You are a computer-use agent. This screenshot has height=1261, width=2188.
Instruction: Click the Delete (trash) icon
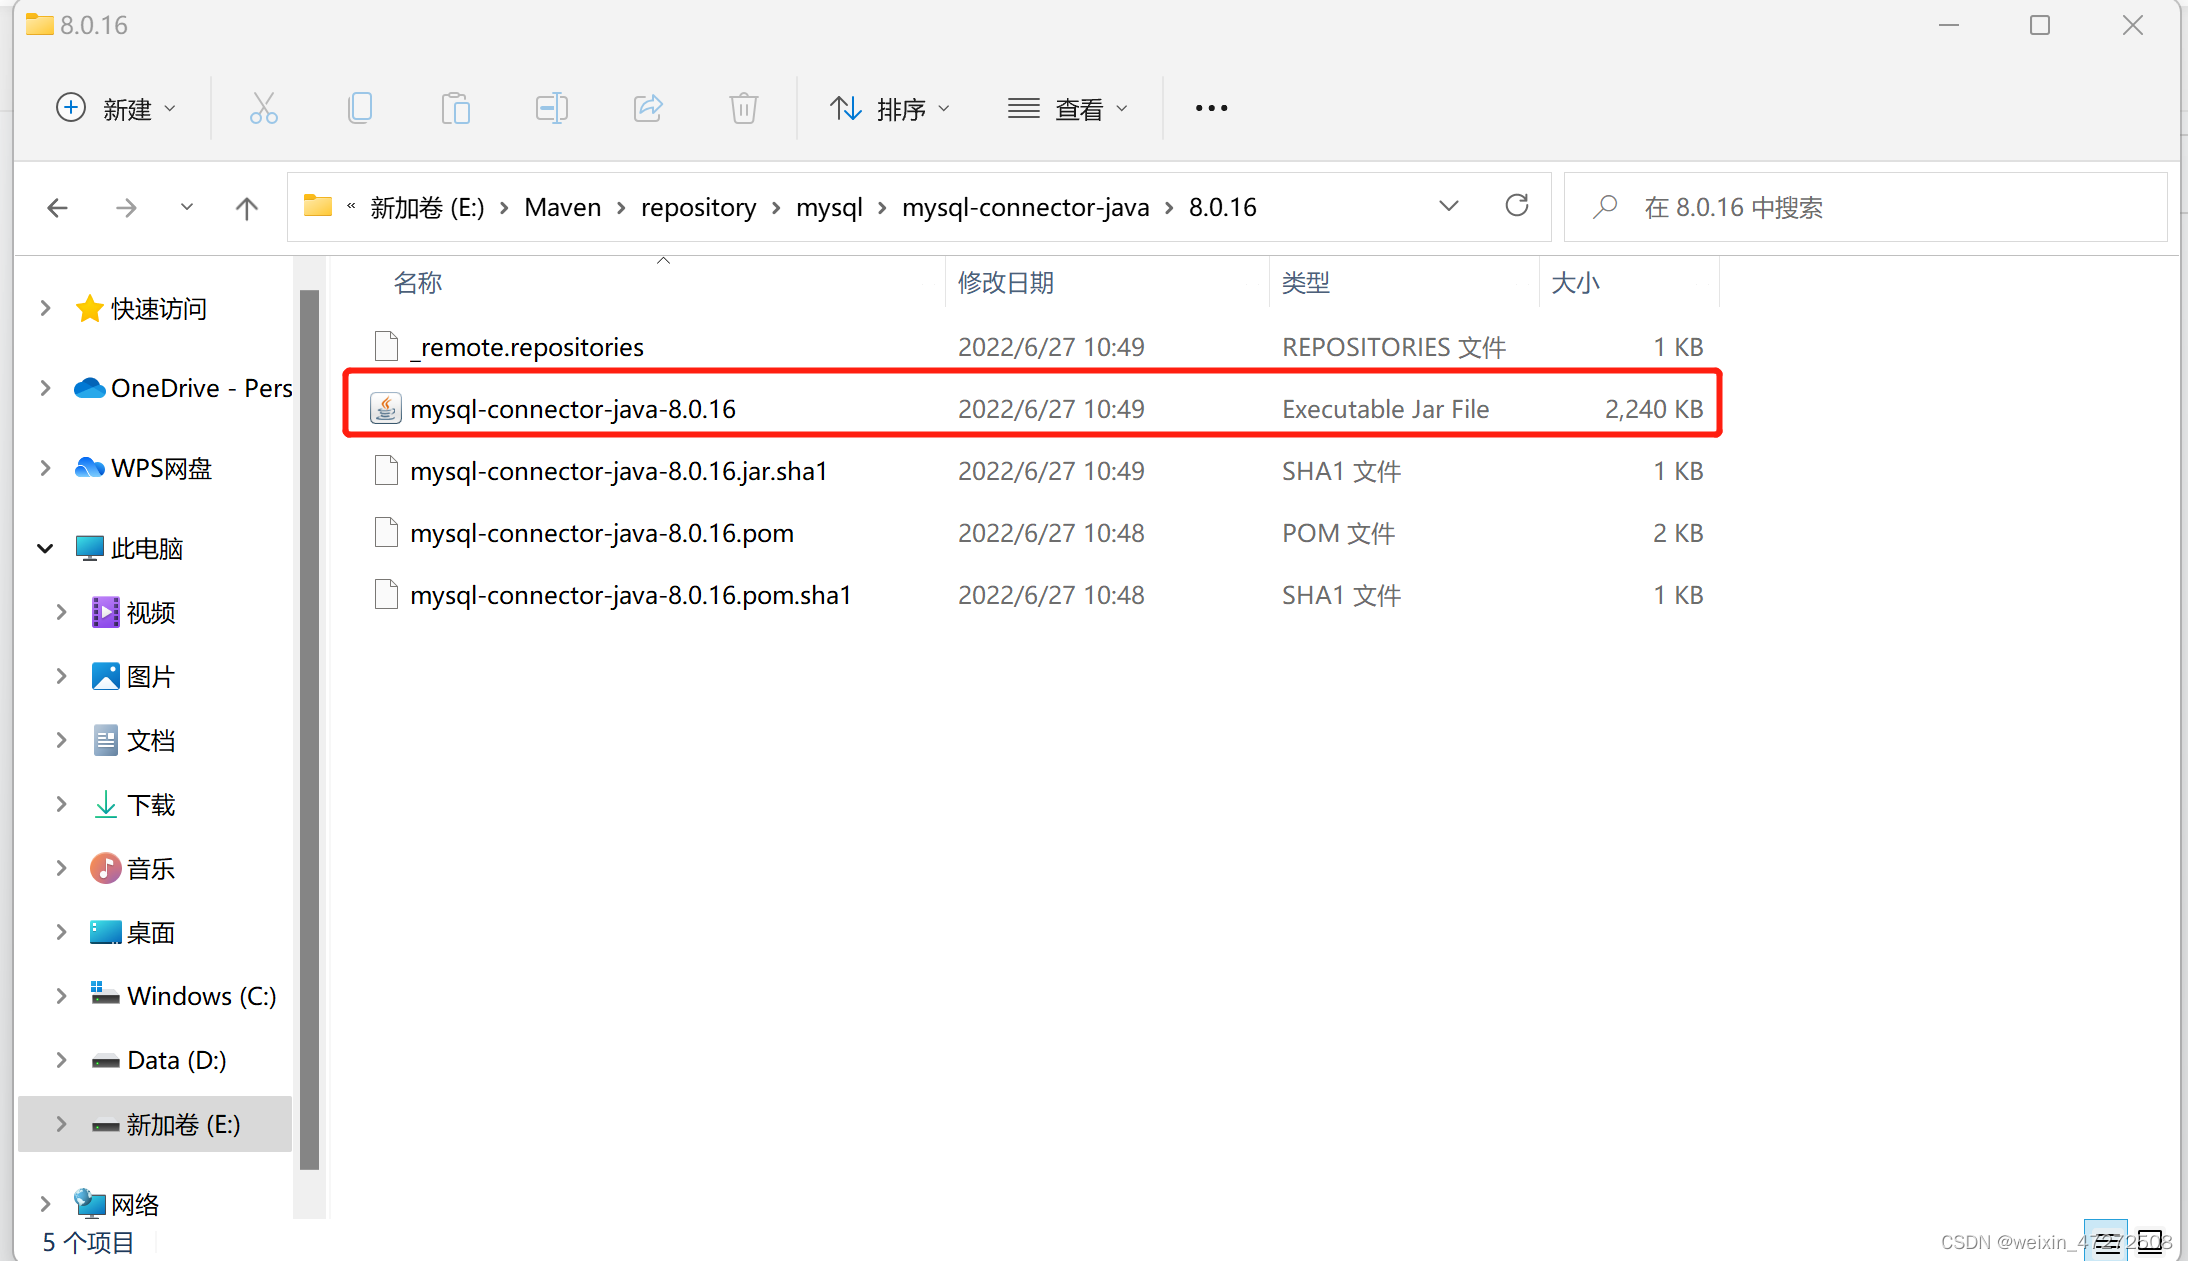pyautogui.click(x=743, y=108)
